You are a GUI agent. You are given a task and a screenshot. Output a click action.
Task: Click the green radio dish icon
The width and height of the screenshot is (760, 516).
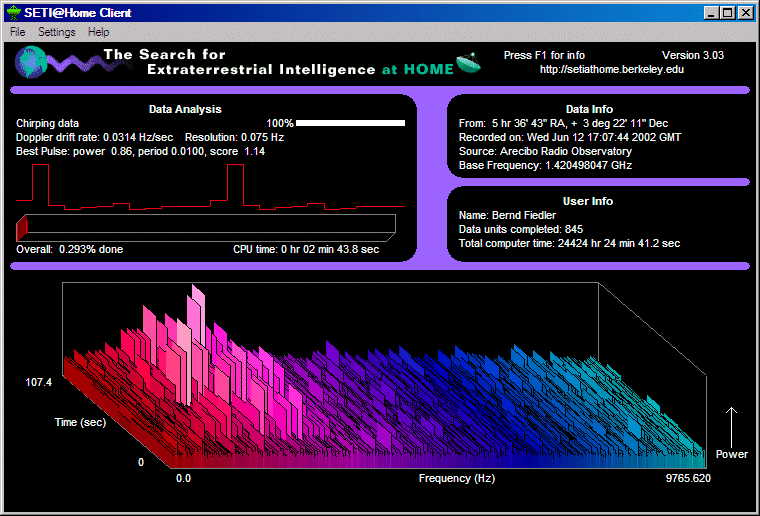[x=468, y=63]
